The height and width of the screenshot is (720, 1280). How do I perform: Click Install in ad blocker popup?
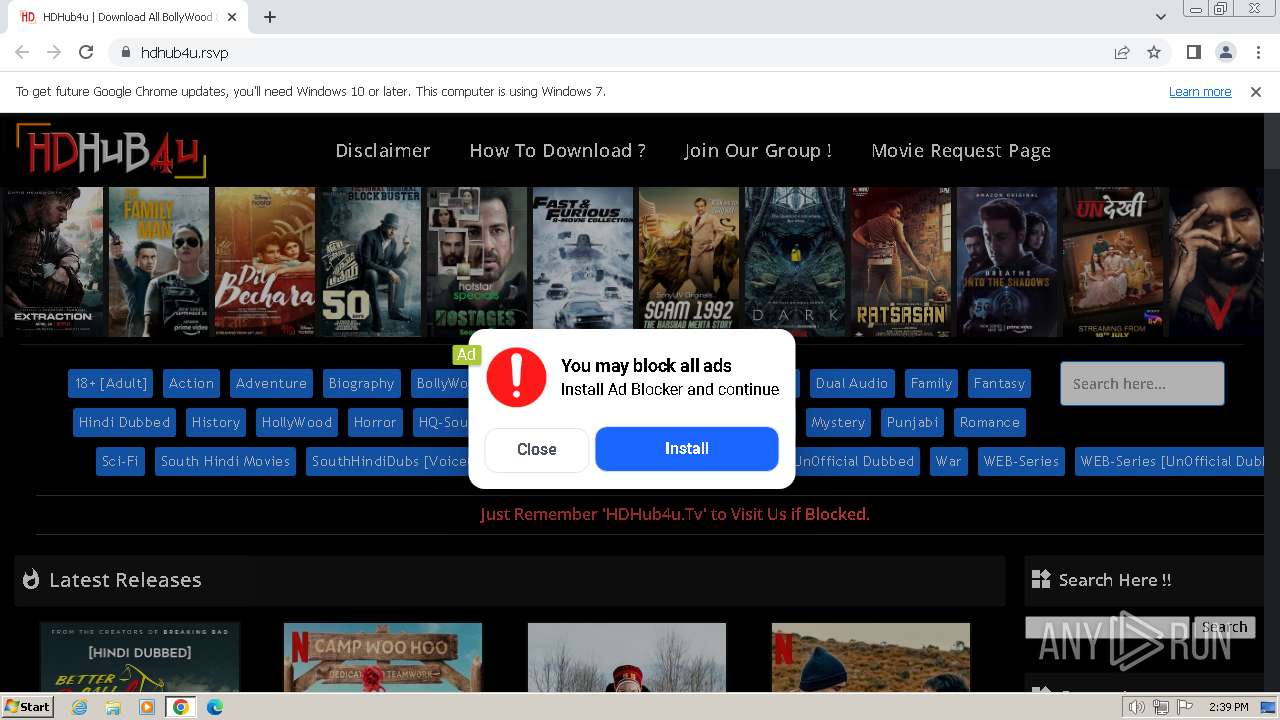(x=687, y=449)
